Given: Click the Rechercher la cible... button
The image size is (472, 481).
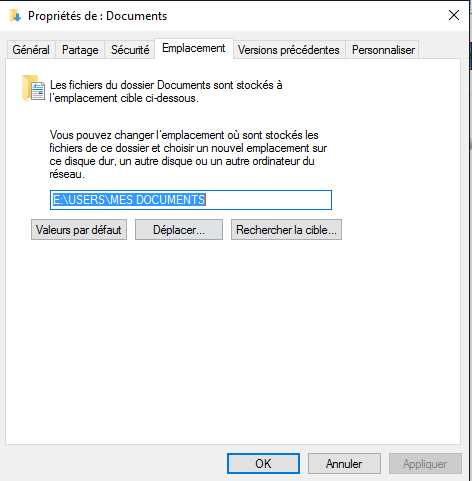Looking at the screenshot, I should point(286,230).
